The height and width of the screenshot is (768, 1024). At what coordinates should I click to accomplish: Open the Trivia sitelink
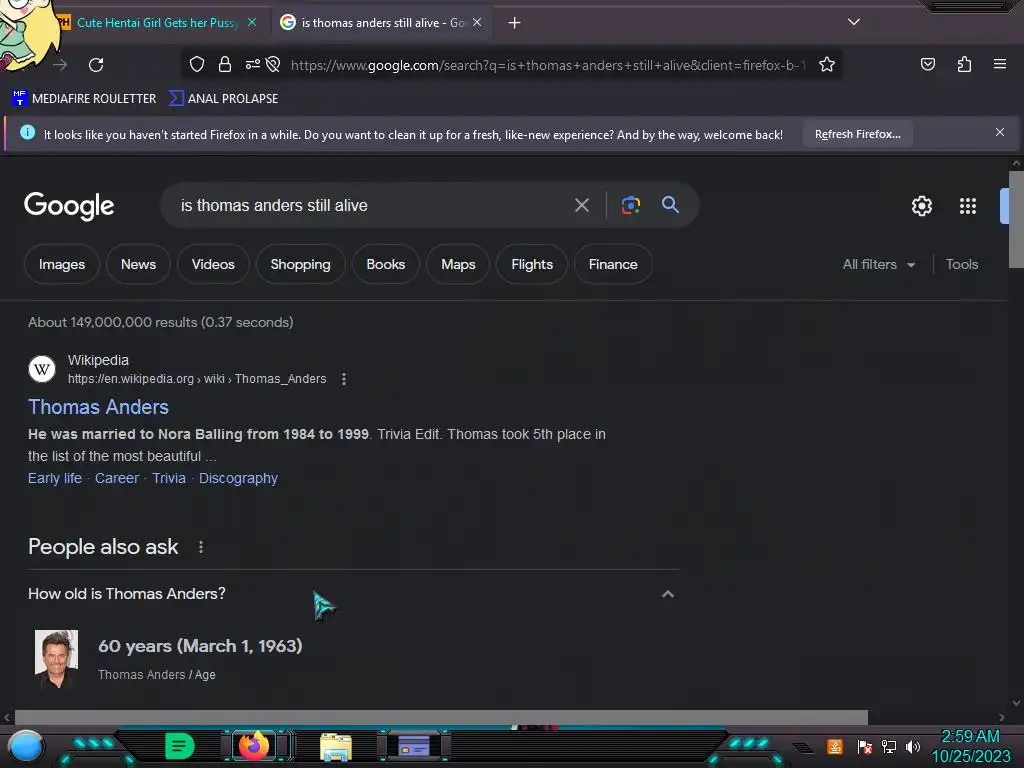(x=168, y=478)
